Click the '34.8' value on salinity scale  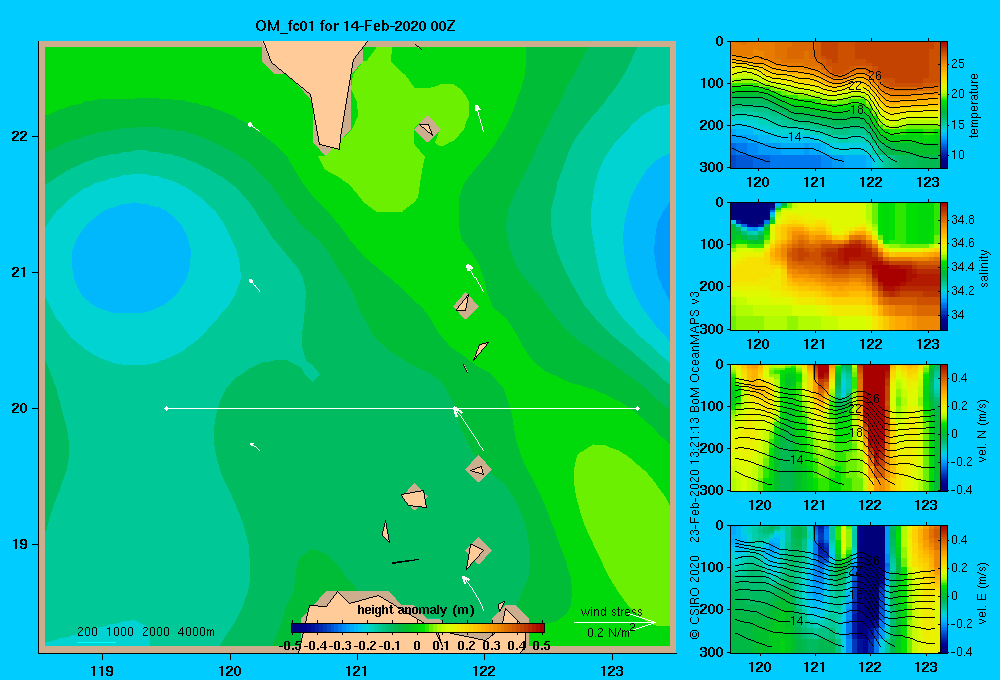[x=963, y=219]
